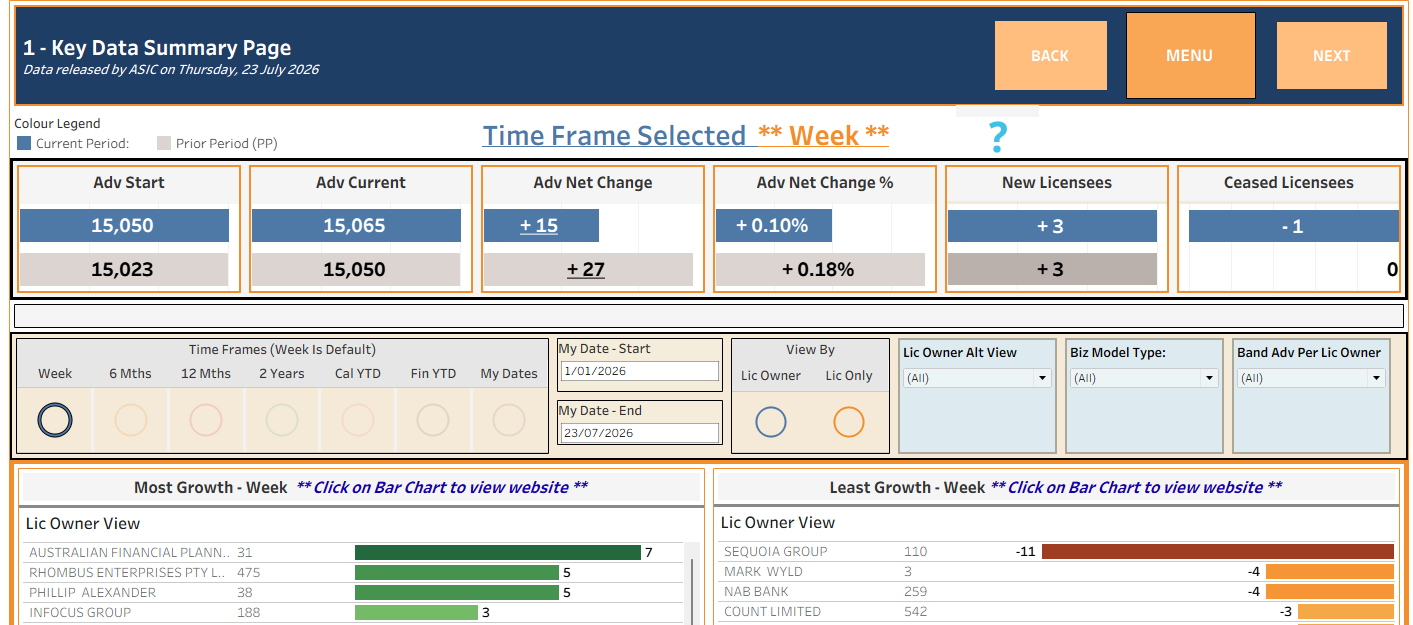This screenshot has width=1413, height=625.
Task: Select the 2 Years time frame circle
Action: [282, 420]
